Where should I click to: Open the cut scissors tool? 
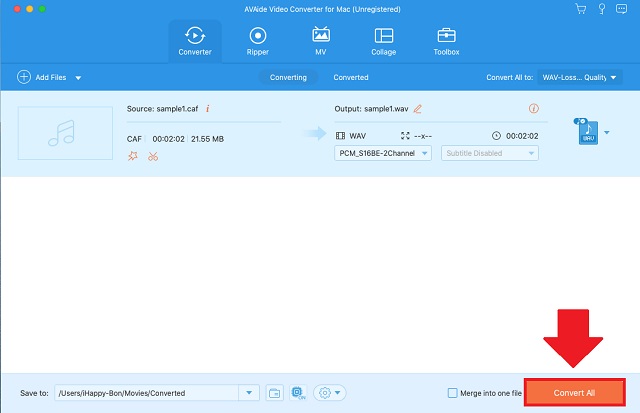[153, 156]
